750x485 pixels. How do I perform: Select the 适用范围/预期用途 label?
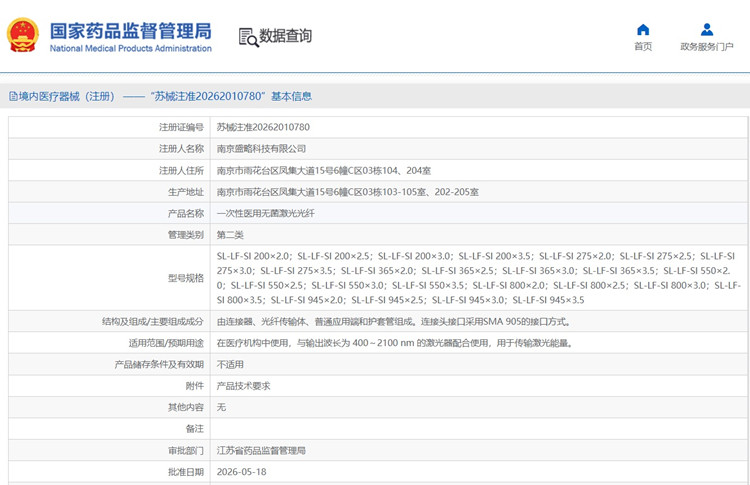166,343
